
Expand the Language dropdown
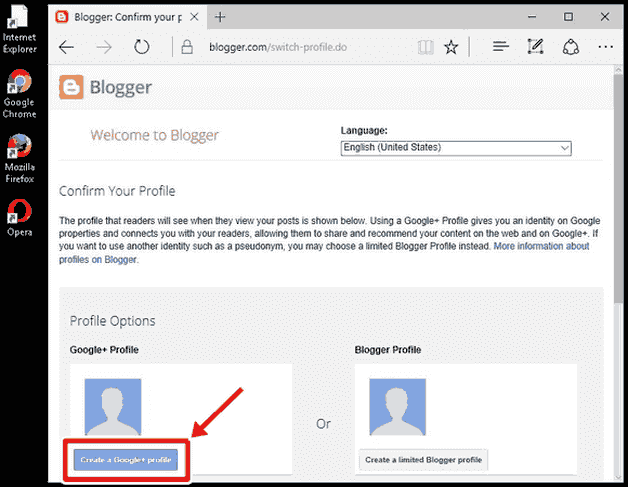[x=456, y=148]
